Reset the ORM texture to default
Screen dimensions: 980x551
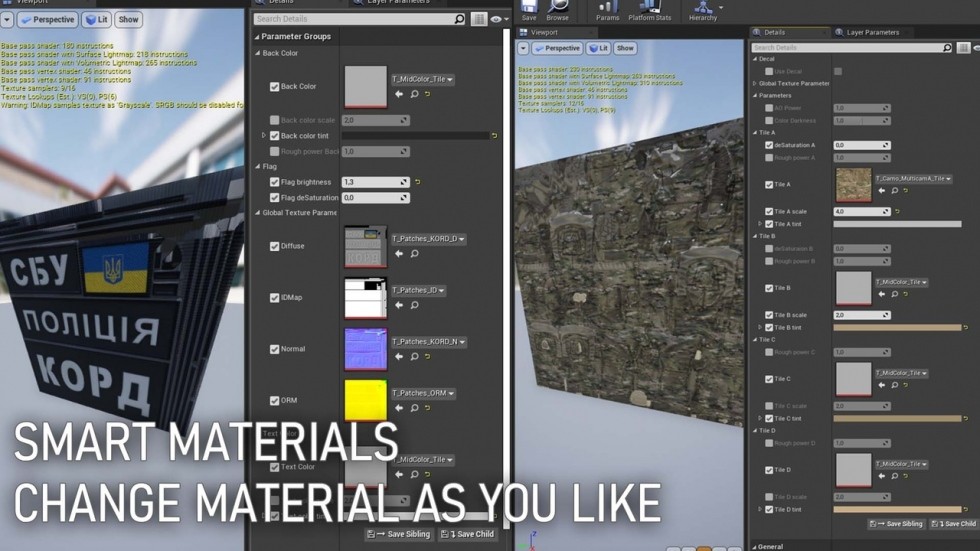coord(428,408)
